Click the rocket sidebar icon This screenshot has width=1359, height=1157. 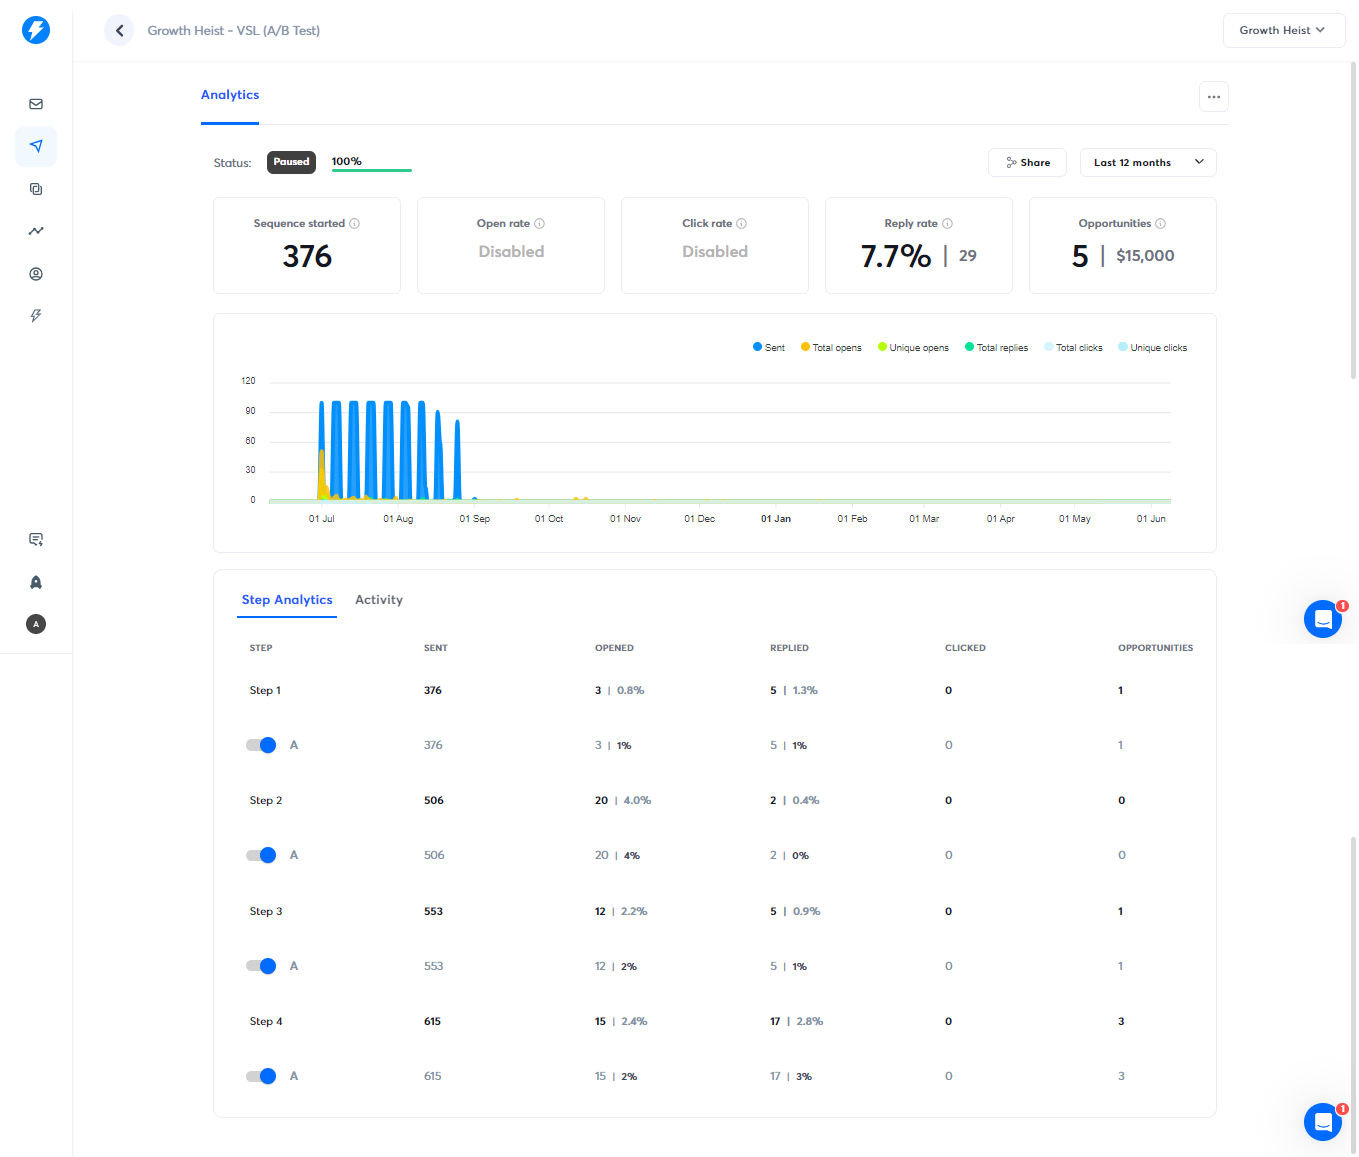[x=36, y=582]
